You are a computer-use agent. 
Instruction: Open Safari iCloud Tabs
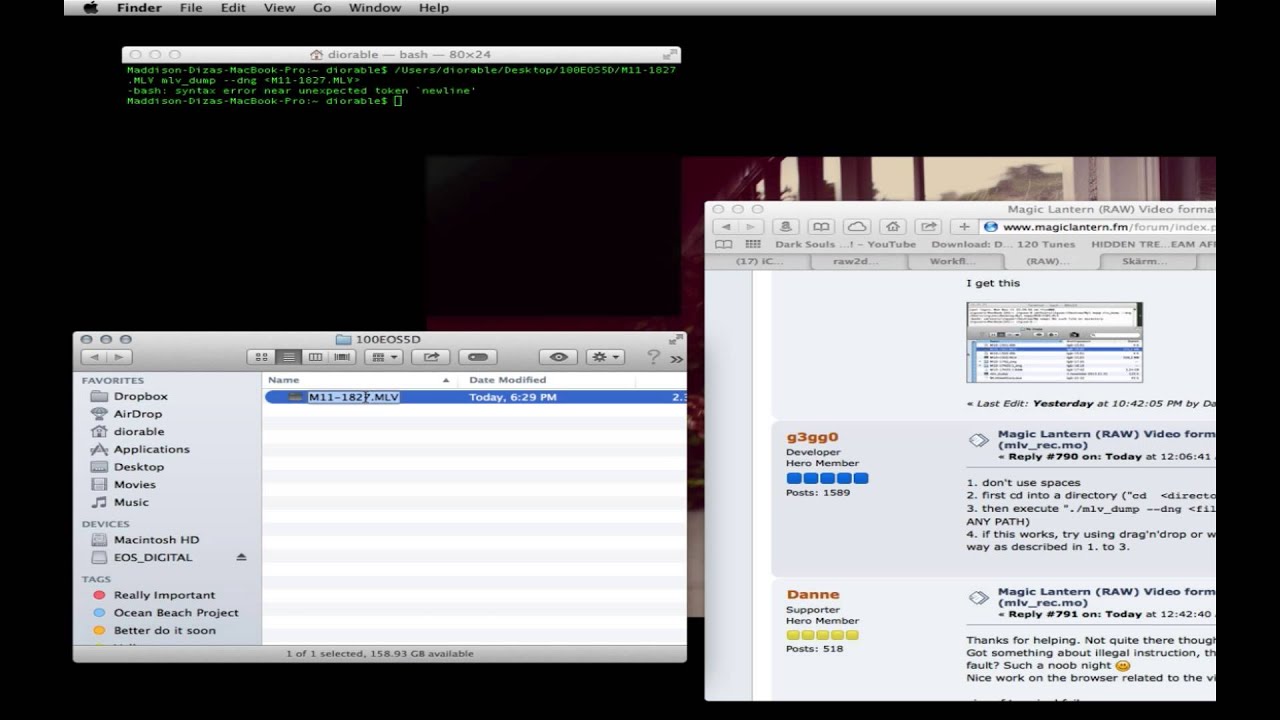coord(856,227)
